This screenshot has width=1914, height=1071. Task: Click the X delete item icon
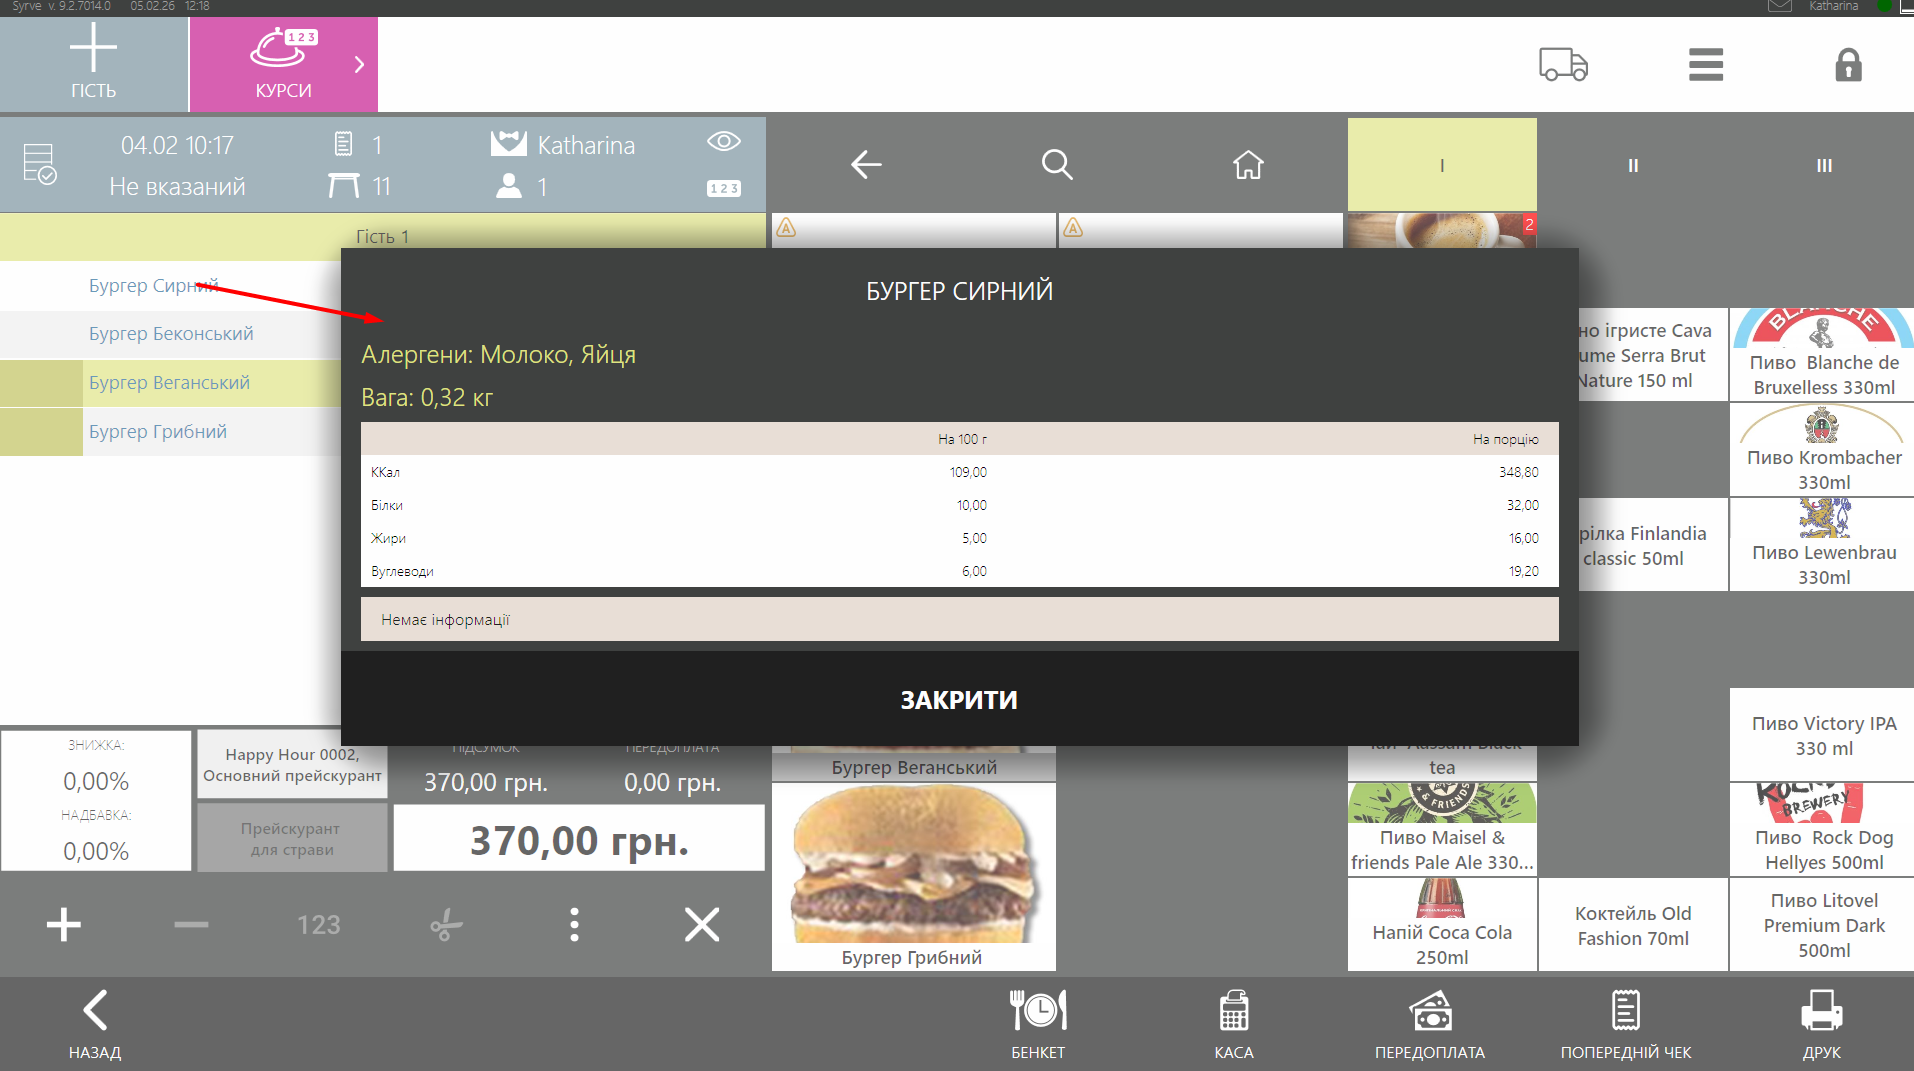tap(701, 925)
